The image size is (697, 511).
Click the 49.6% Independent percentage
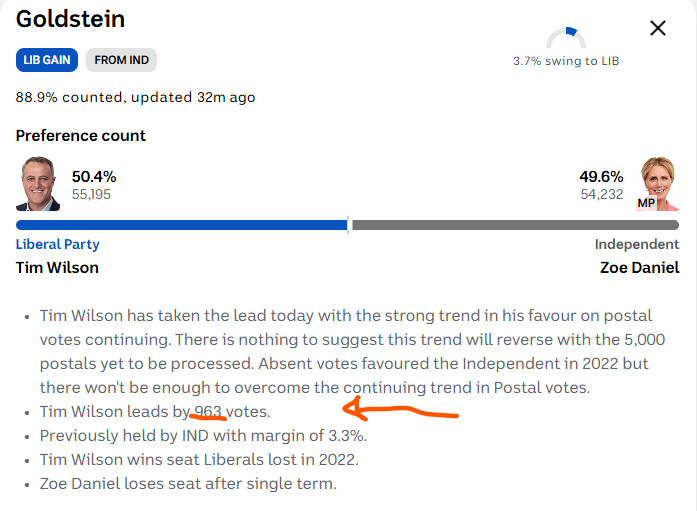tap(601, 176)
